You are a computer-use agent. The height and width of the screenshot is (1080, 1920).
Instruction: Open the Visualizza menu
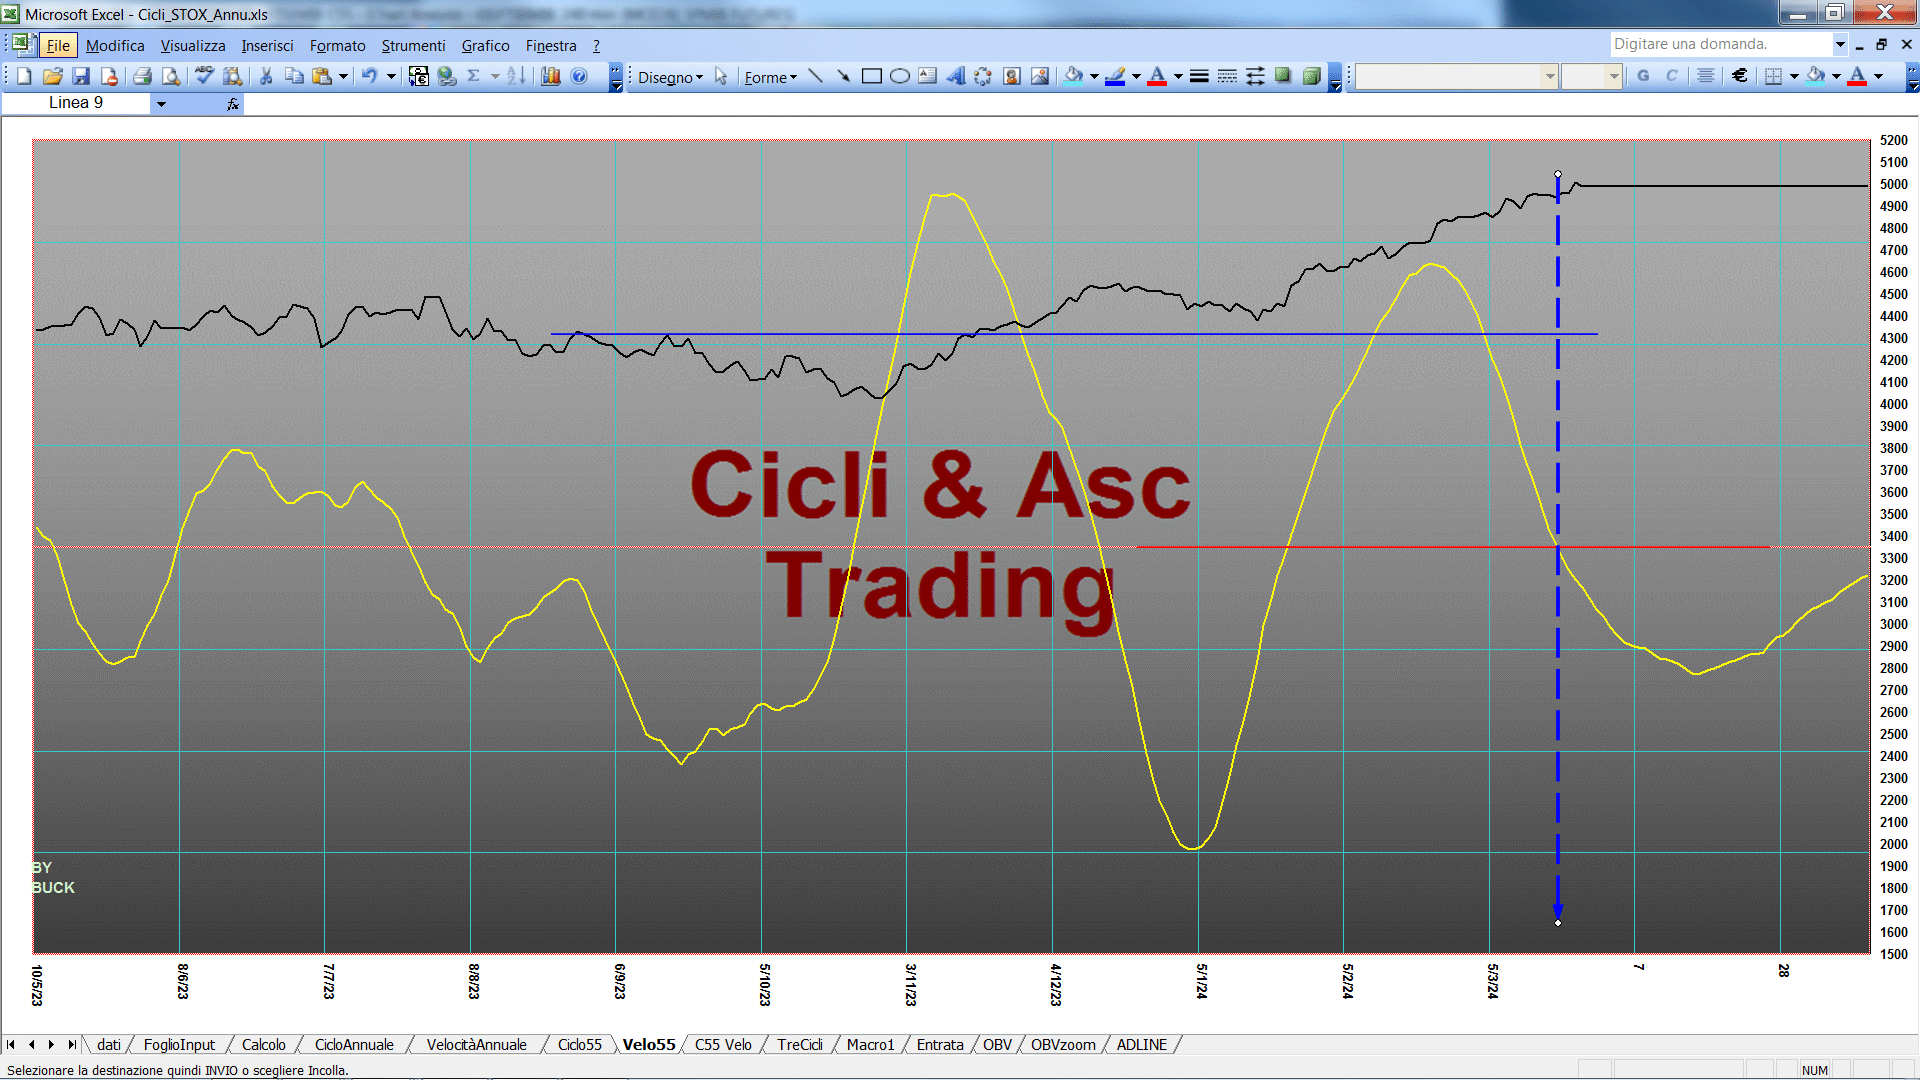point(193,46)
